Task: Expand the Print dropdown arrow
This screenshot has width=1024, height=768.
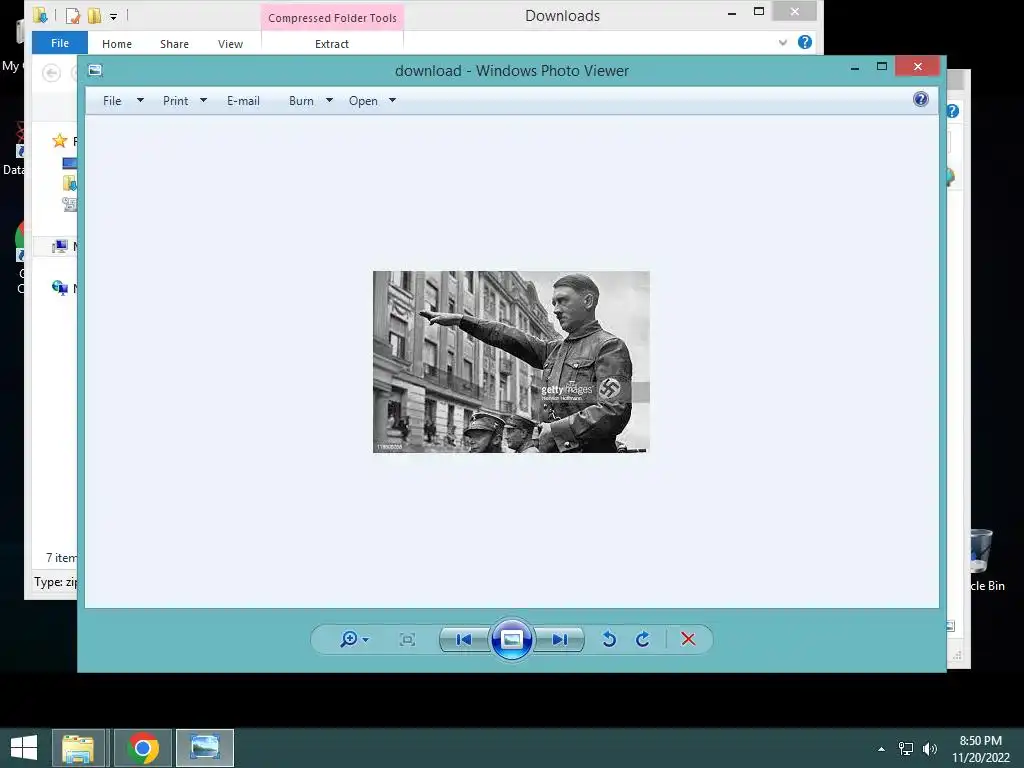Action: tap(203, 101)
